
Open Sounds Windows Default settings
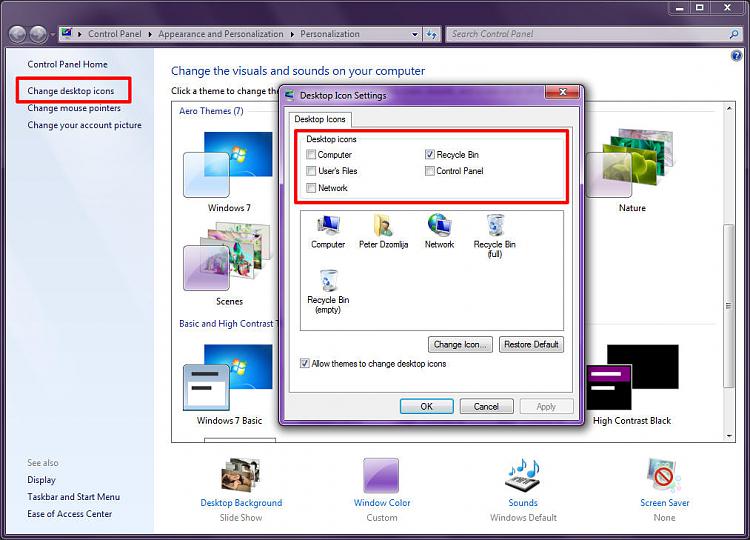(523, 475)
